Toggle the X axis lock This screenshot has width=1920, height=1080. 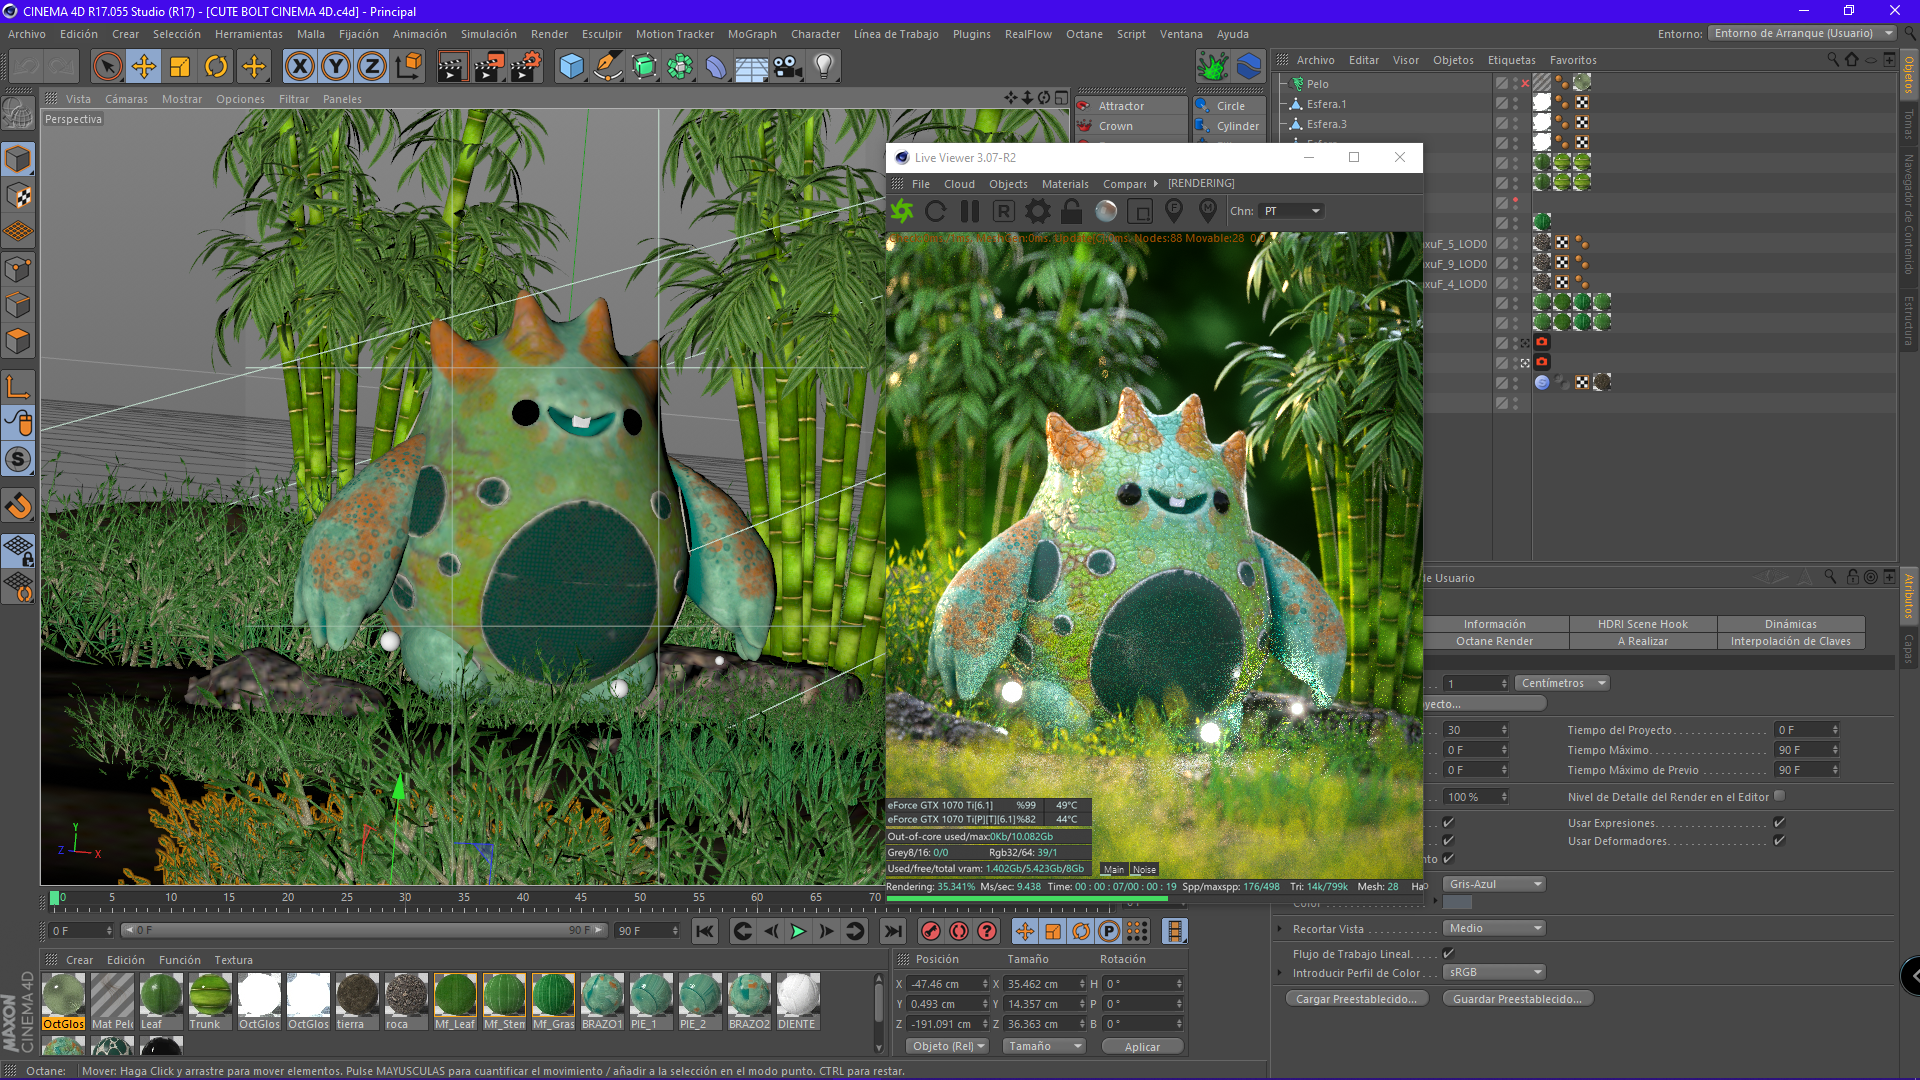[x=299, y=67]
